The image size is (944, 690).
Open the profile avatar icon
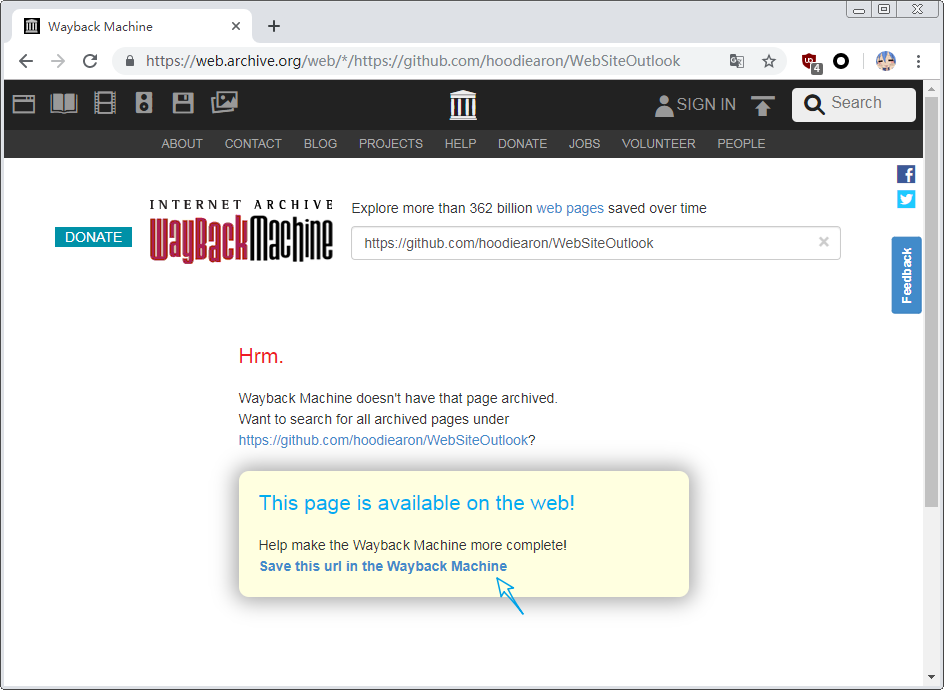(x=886, y=61)
